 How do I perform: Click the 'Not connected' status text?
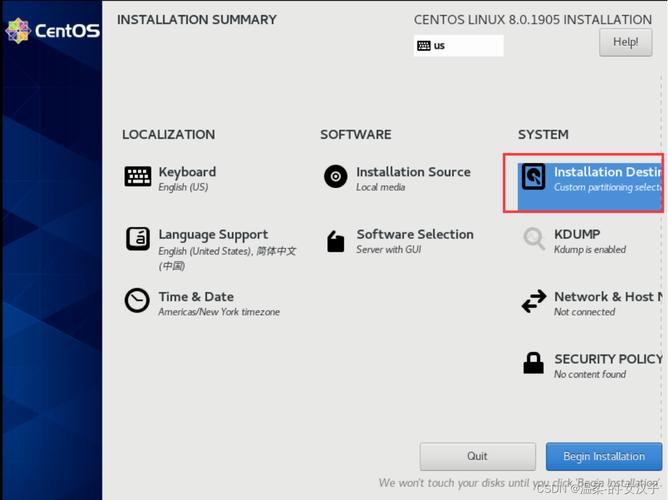(584, 312)
